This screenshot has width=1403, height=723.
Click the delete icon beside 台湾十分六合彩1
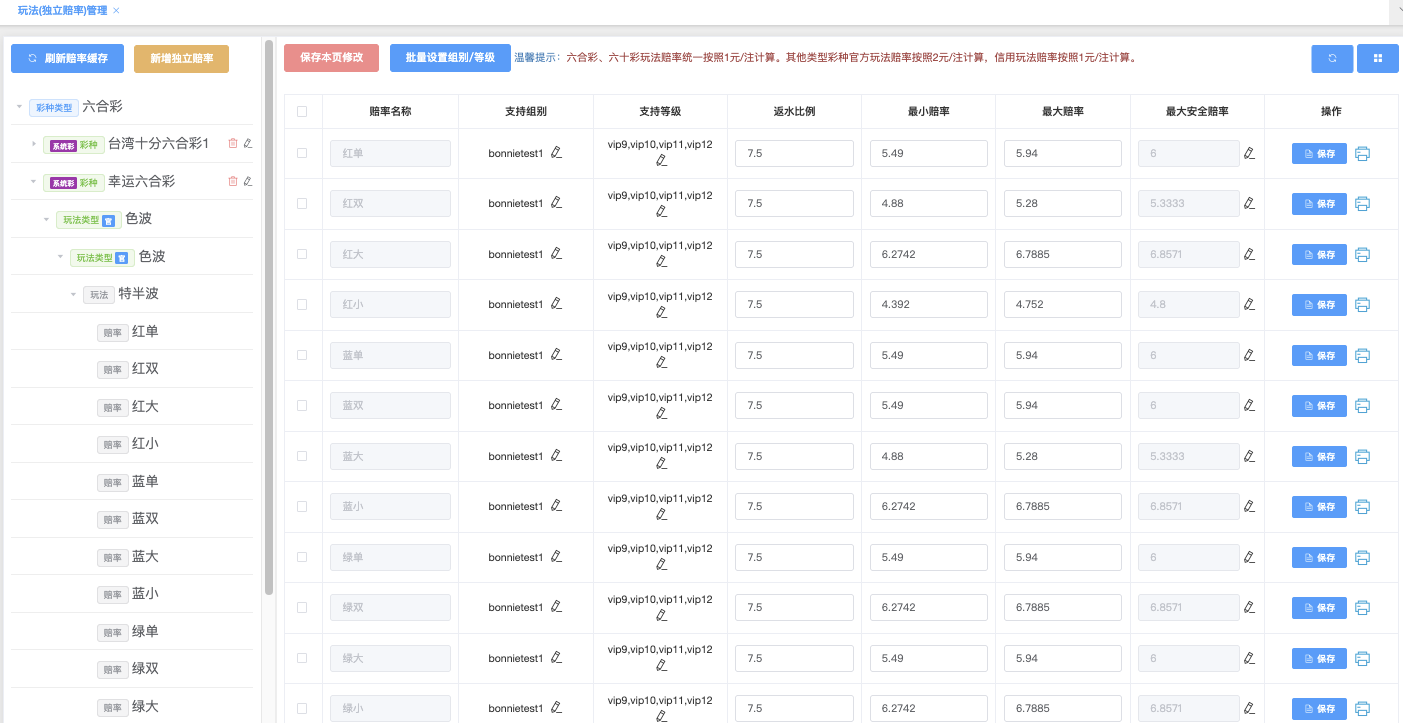coord(233,144)
